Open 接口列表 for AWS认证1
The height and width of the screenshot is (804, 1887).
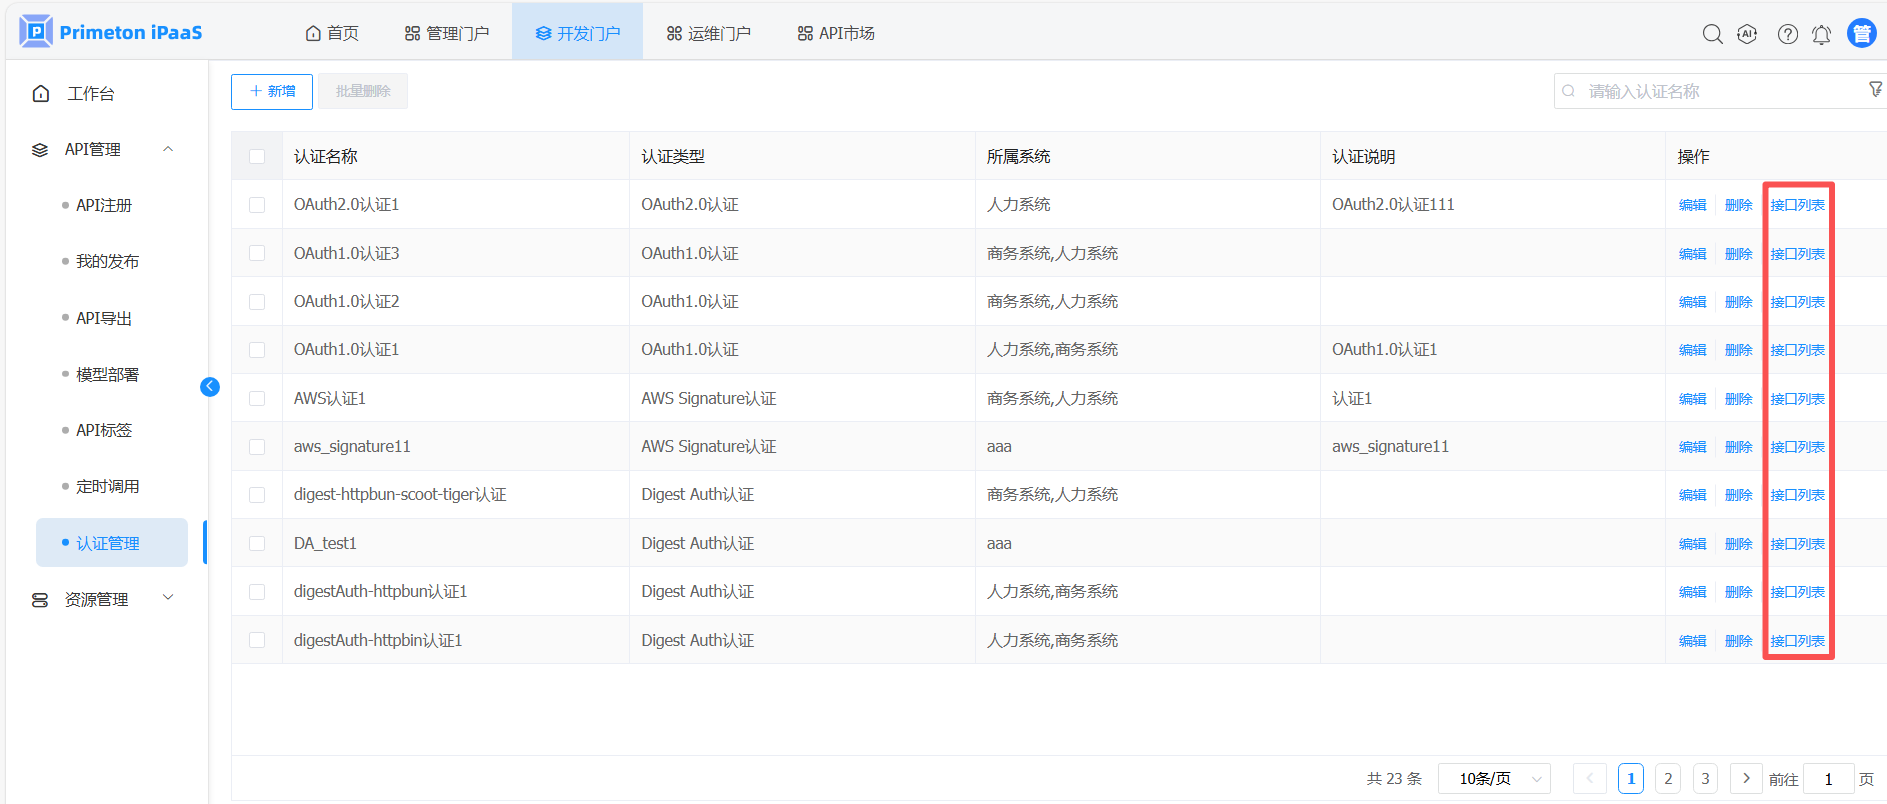(x=1797, y=399)
